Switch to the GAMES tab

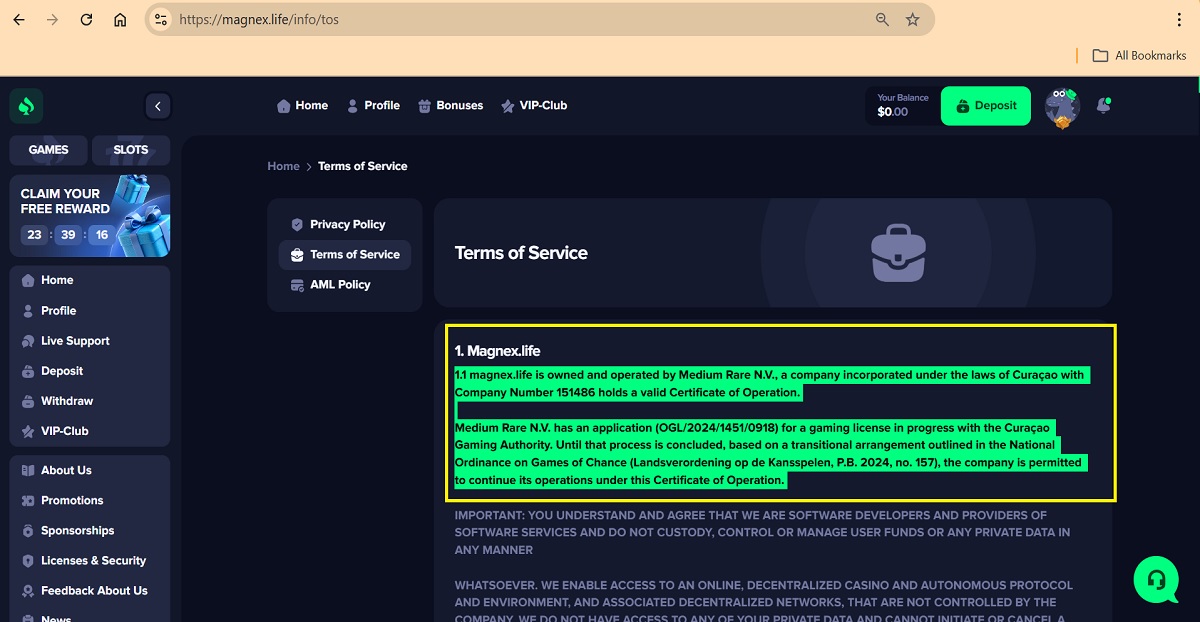coord(48,150)
